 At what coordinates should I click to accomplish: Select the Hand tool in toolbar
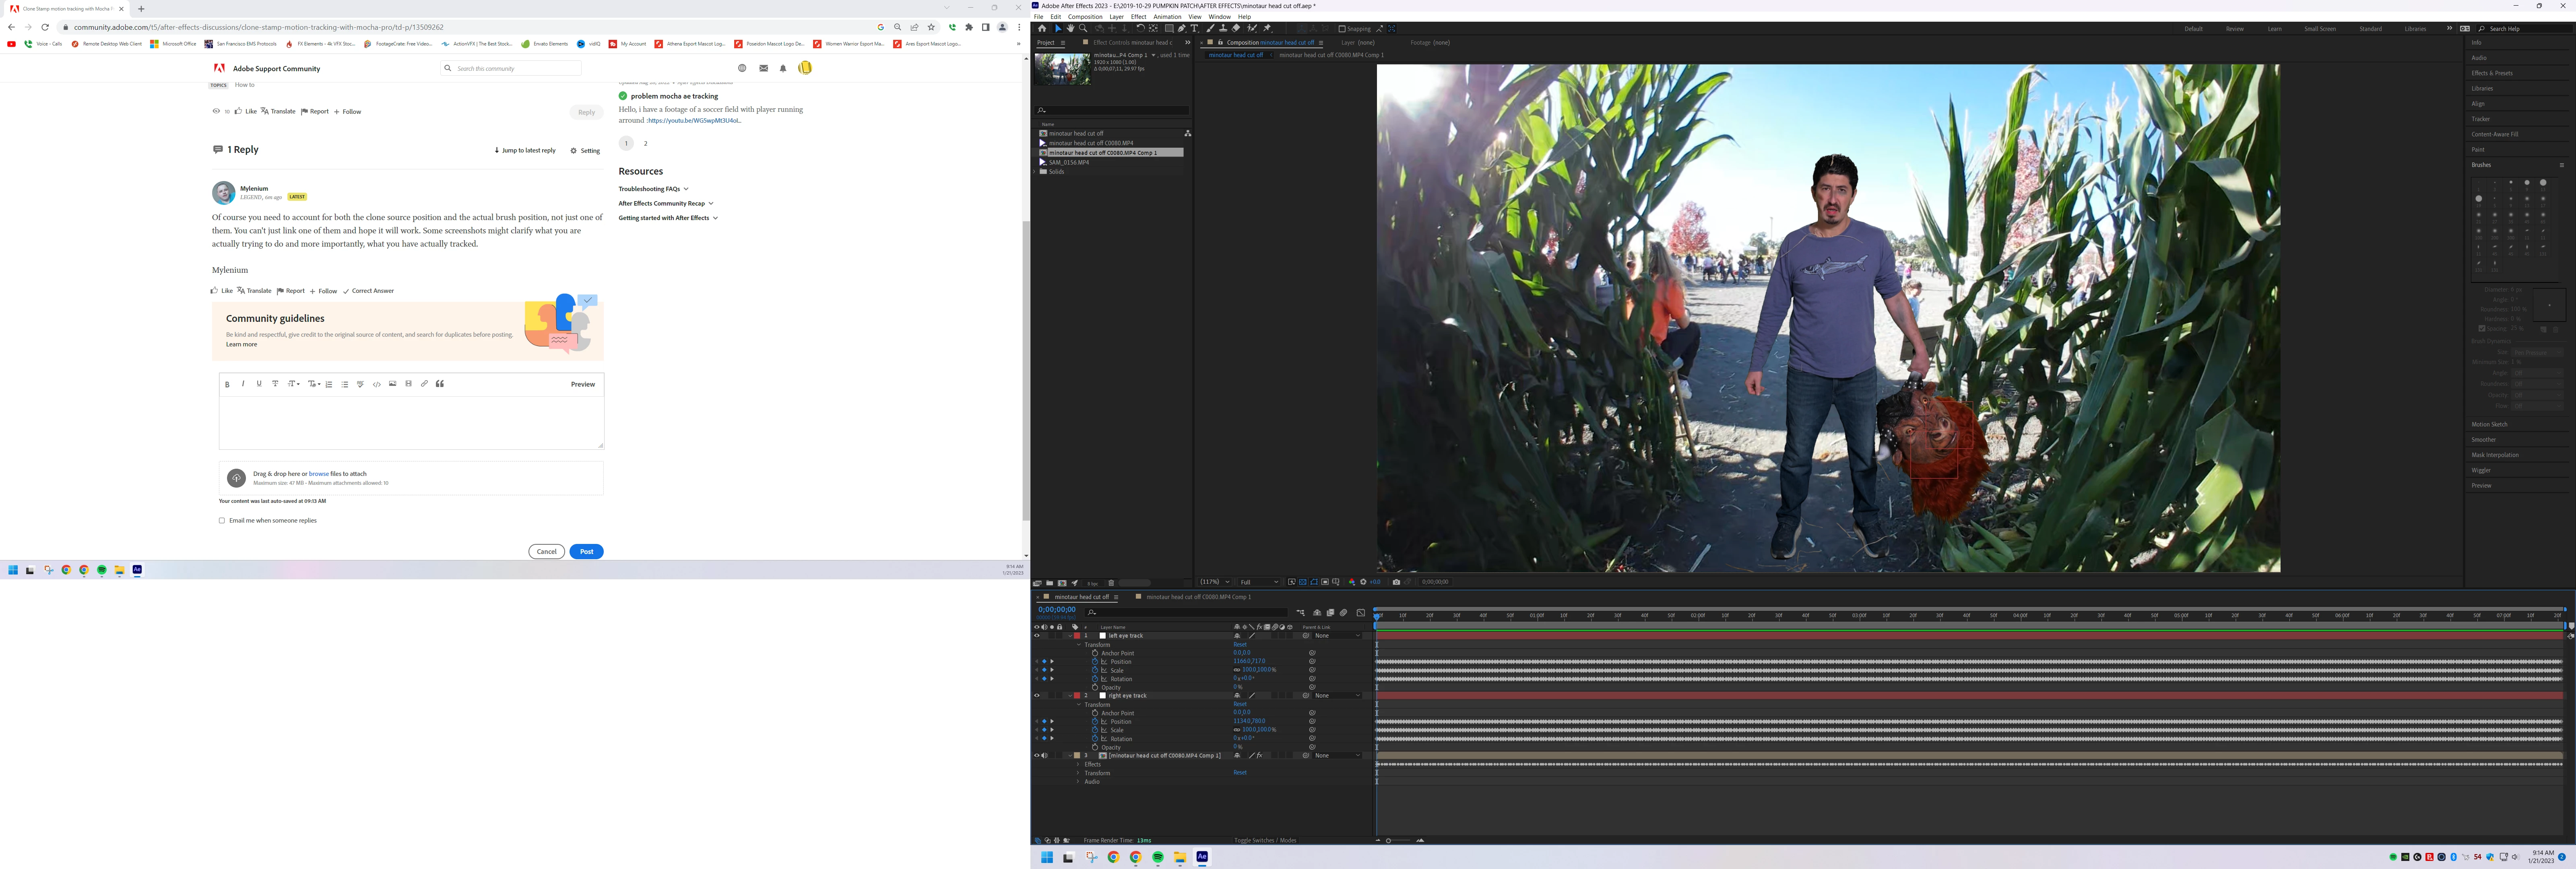(1071, 29)
